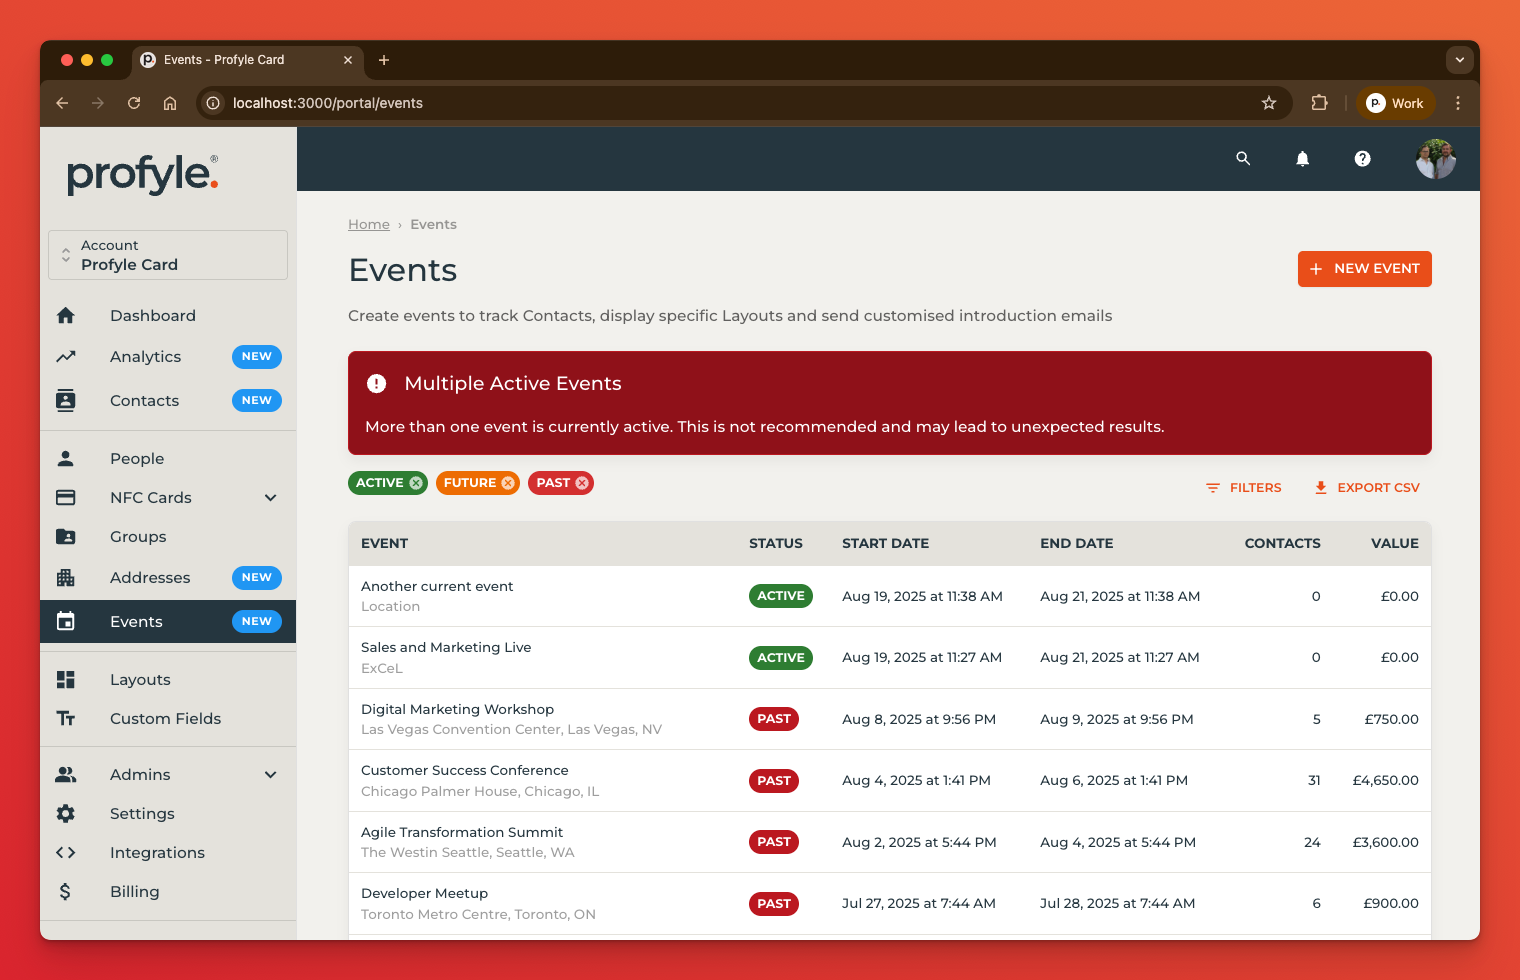
Task: Open the notifications bell
Action: point(1302,159)
